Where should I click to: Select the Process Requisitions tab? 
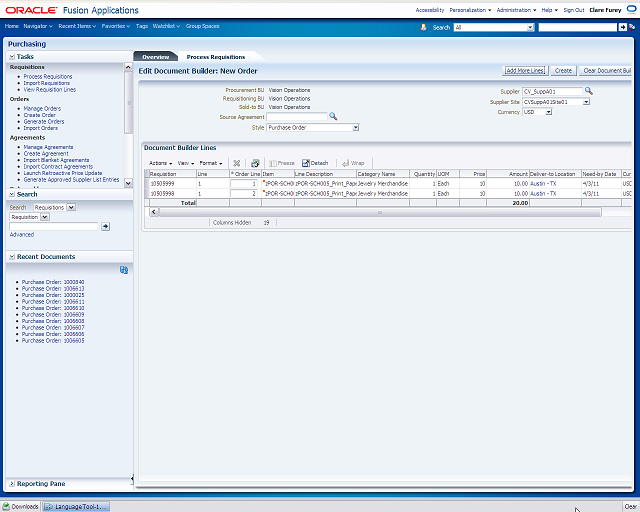[216, 57]
